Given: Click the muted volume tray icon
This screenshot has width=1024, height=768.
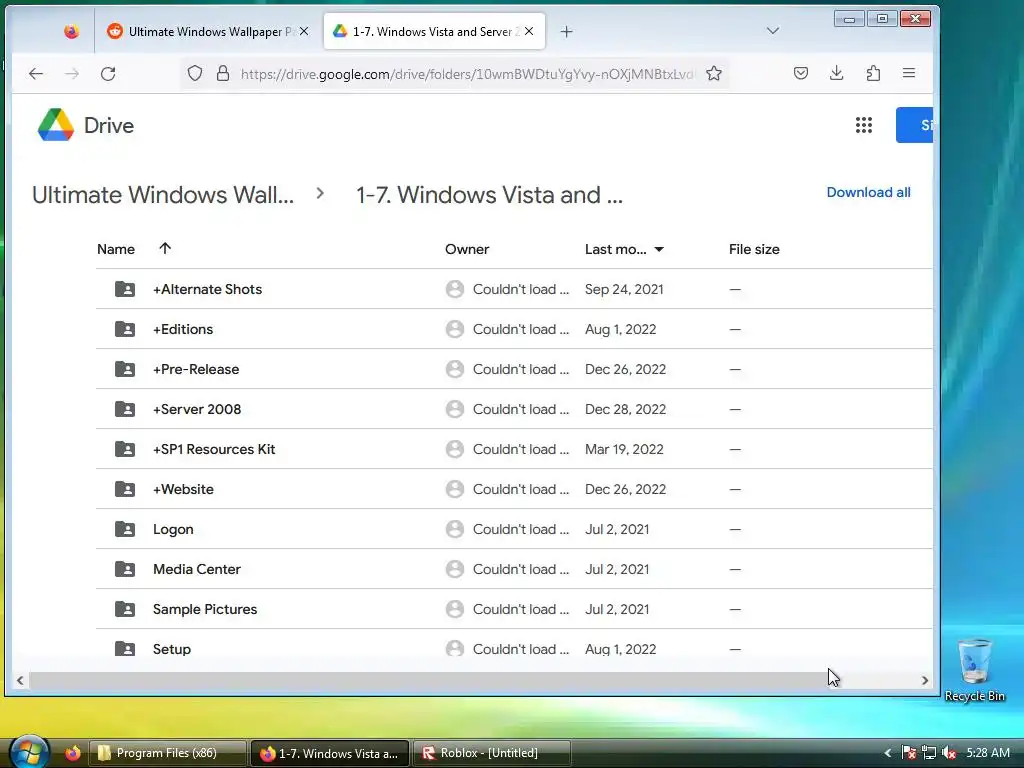Looking at the screenshot, I should [x=950, y=753].
